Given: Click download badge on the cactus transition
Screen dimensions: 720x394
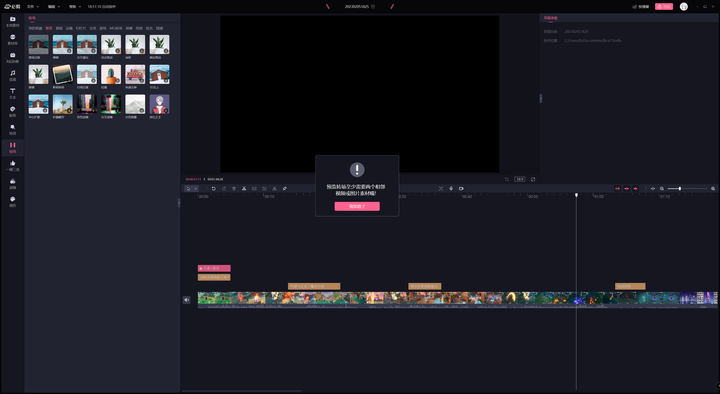Looking at the screenshot, I should 118,80.
